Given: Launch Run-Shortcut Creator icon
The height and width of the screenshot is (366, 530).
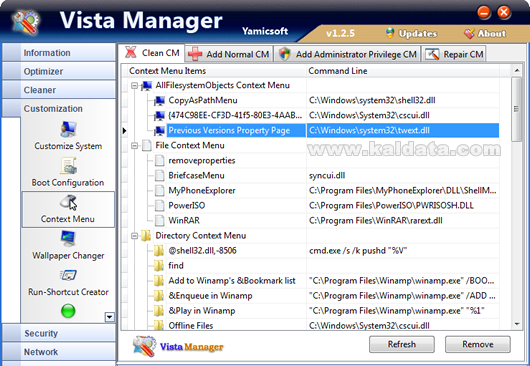Looking at the screenshot, I should pyautogui.click(x=68, y=275).
